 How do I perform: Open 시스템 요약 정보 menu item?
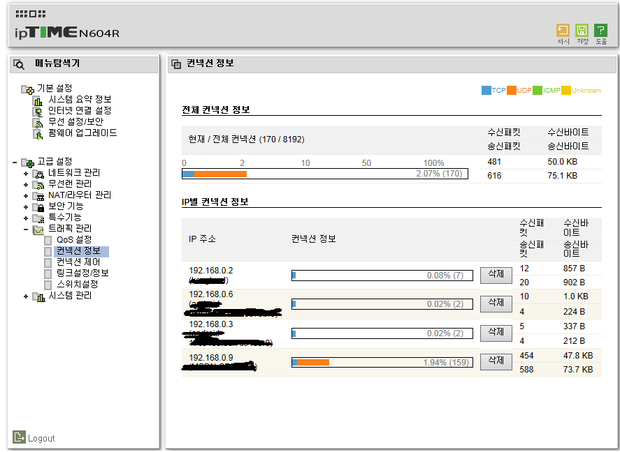tap(80, 99)
